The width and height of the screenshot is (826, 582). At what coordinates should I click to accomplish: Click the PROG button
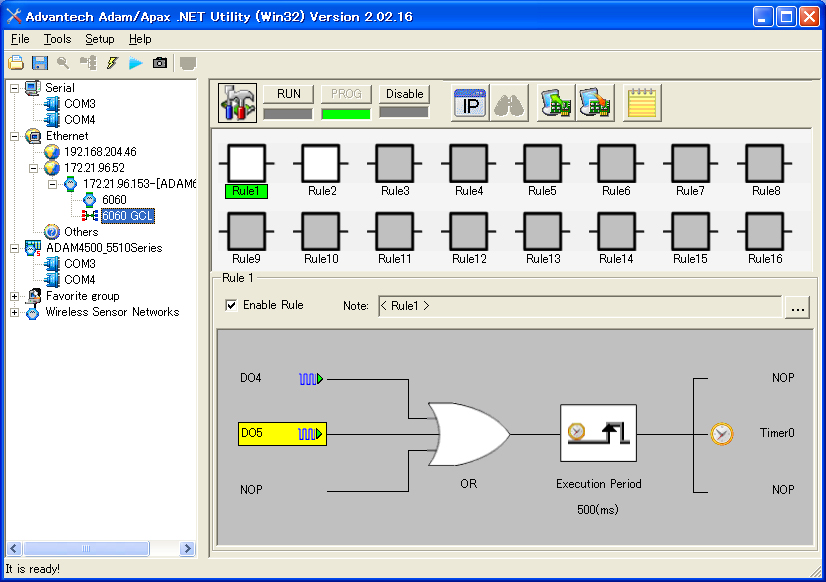(x=346, y=94)
